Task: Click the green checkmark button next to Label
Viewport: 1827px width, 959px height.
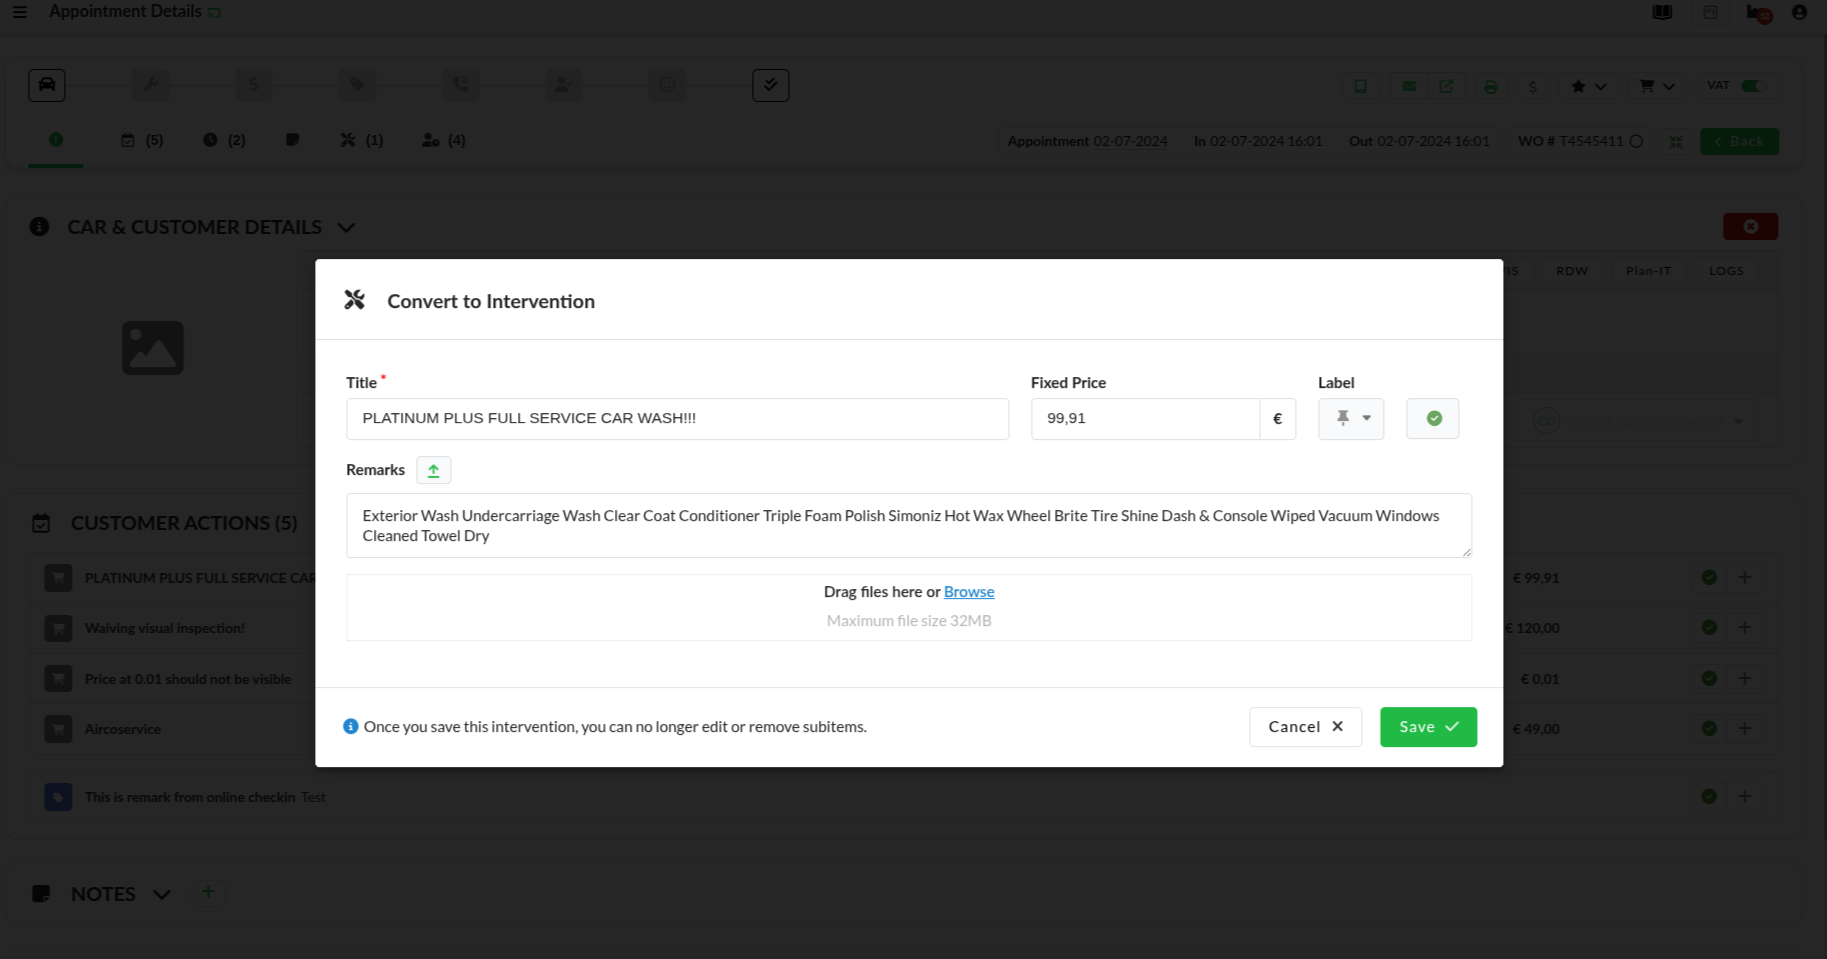Action: (1432, 418)
